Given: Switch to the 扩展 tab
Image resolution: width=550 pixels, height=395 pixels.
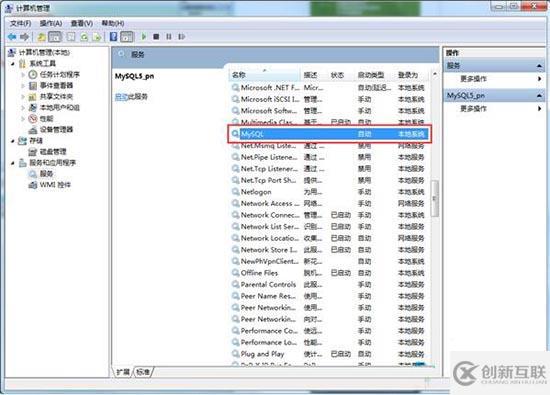Looking at the screenshot, I should coord(123,372).
